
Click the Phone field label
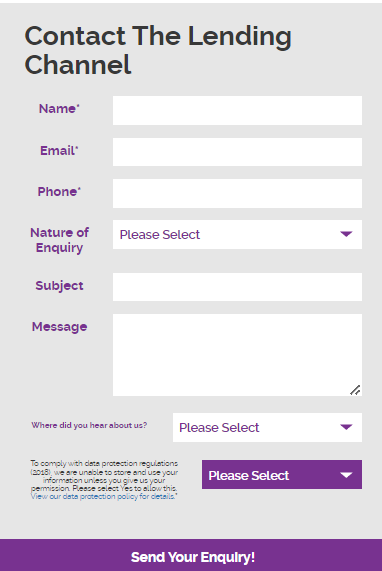(59, 192)
